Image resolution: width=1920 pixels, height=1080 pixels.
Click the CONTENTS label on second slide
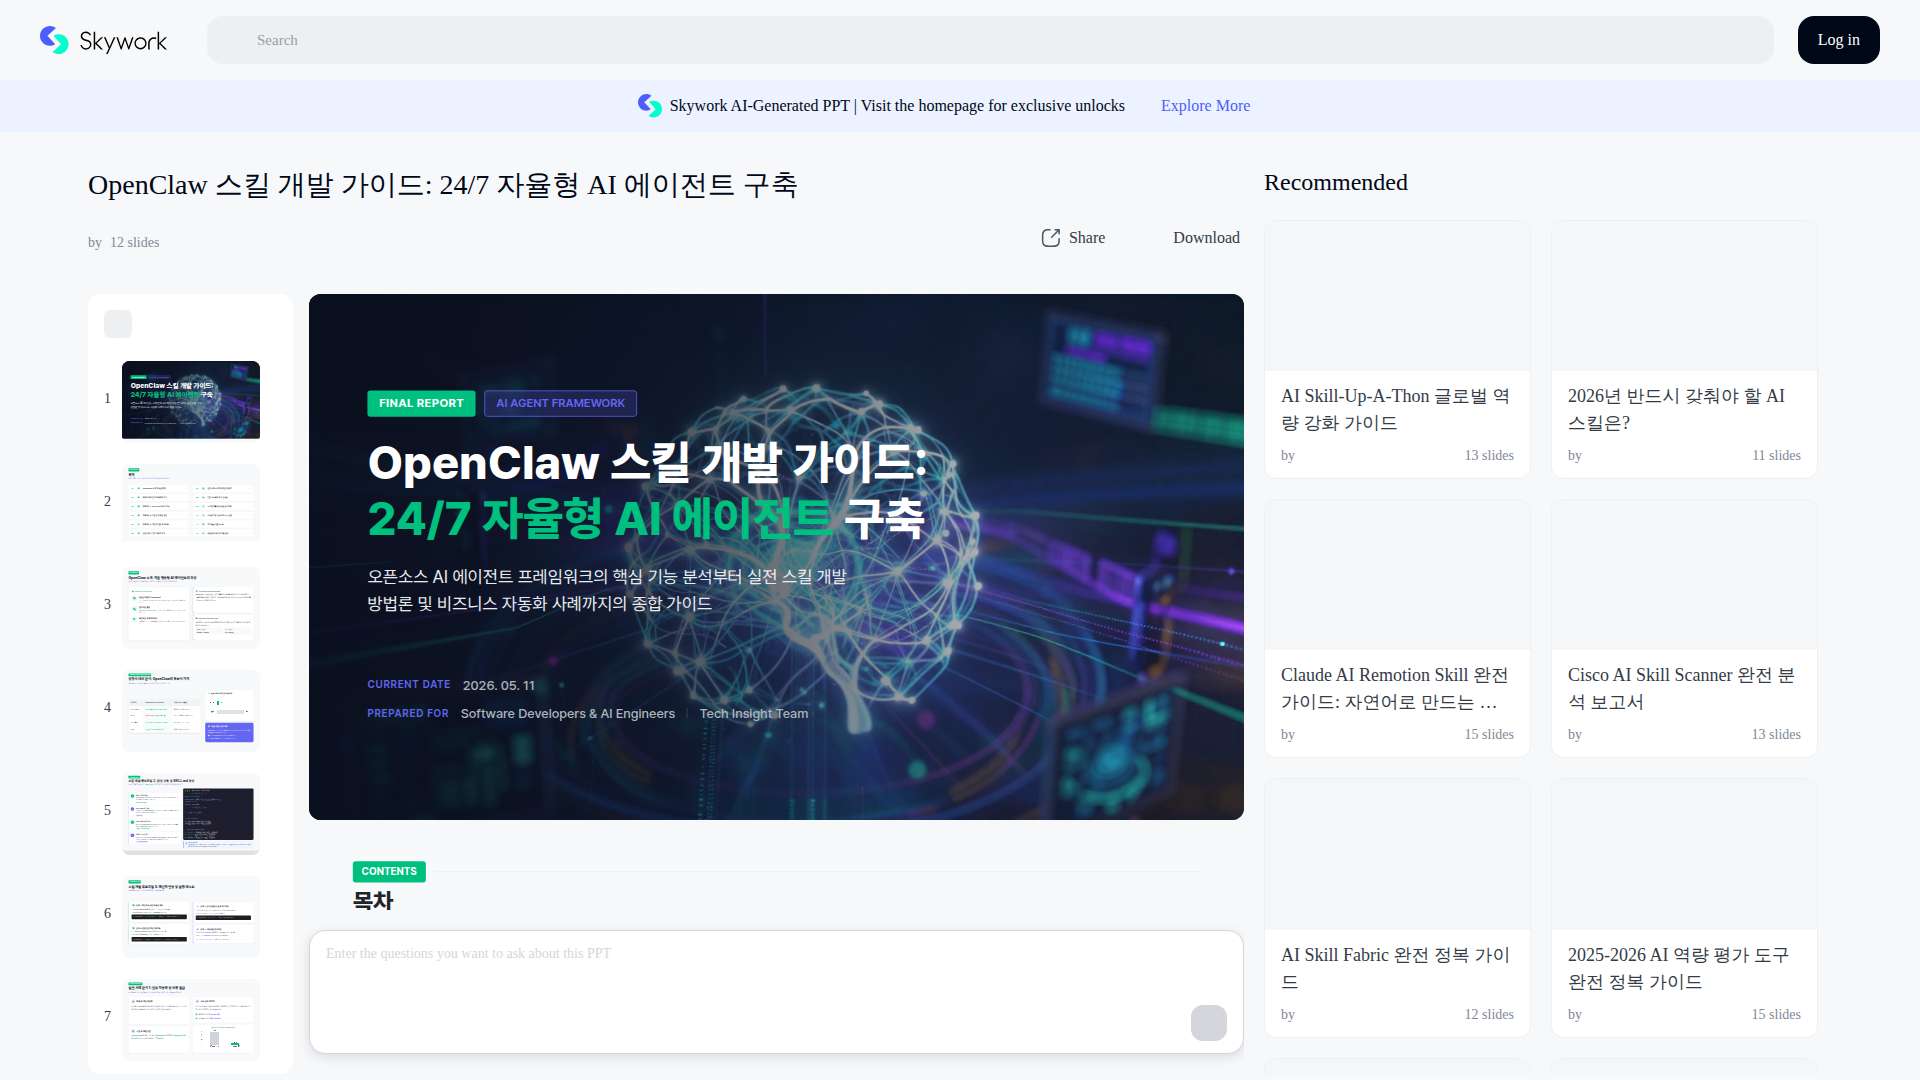point(389,872)
